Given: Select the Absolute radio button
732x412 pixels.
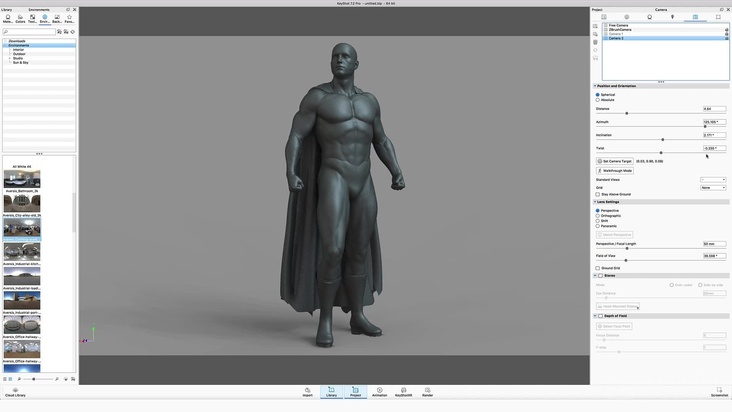Looking at the screenshot, I should [x=598, y=100].
